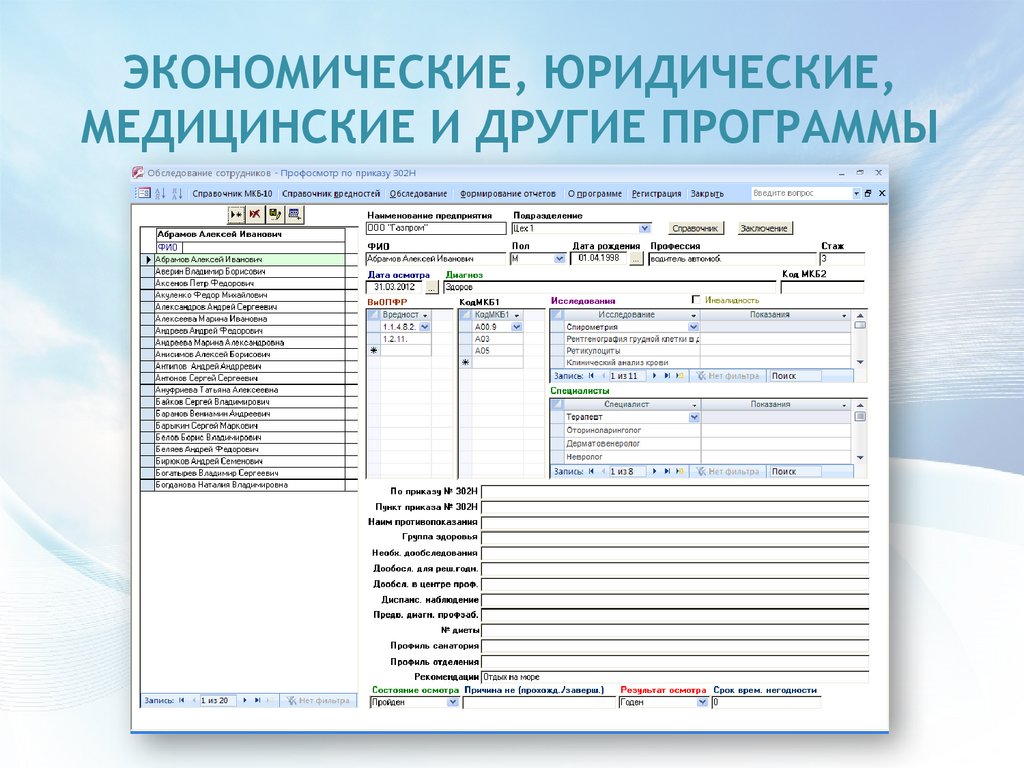Open the Справочник МКБ-10 menu
Screen dimensions: 1024x768
(232, 194)
